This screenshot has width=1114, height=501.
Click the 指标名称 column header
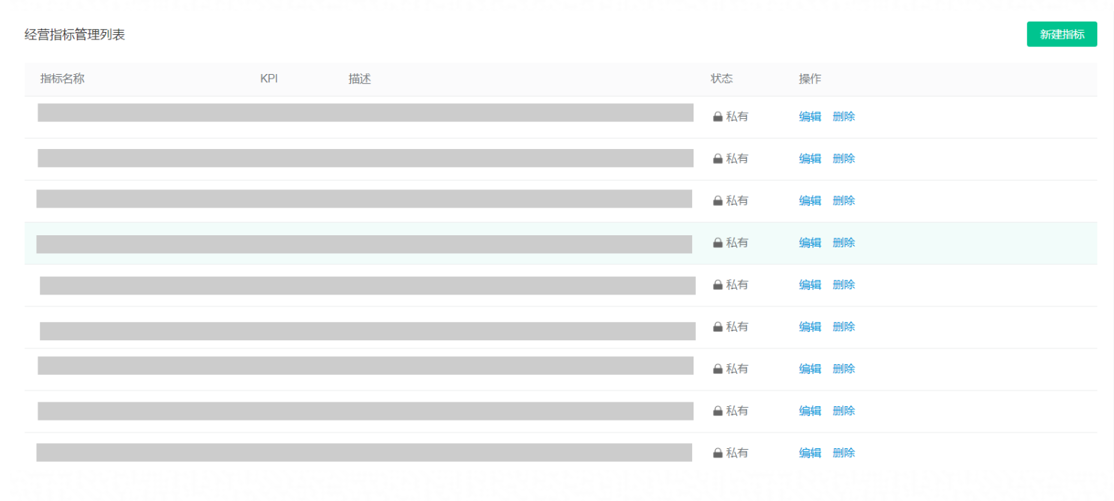pos(63,79)
